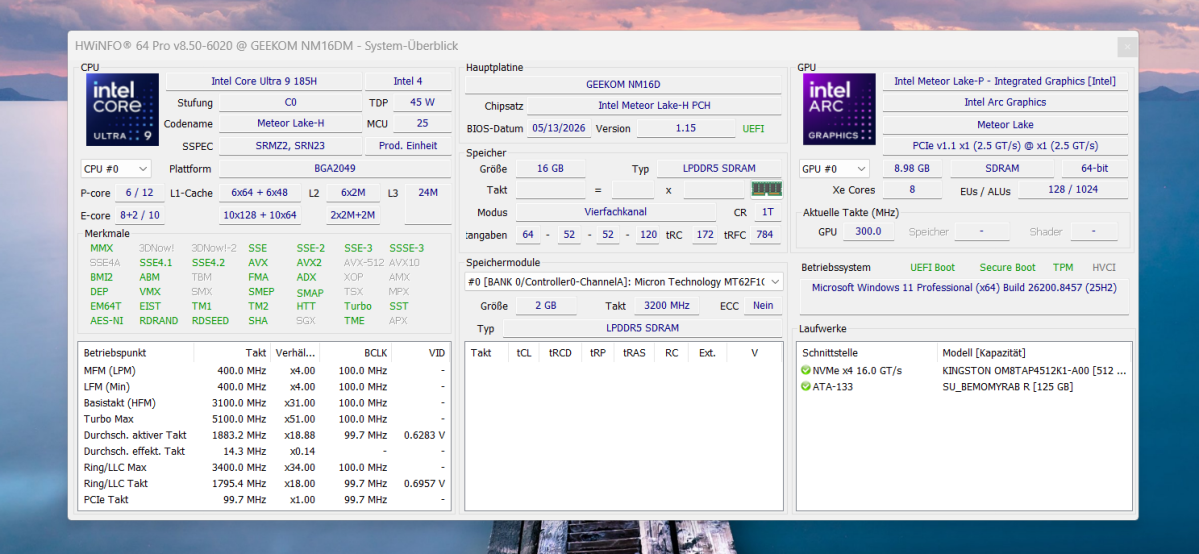1199x554 pixels.
Task: Click the UEFI Boot indicator
Action: (x=932, y=267)
